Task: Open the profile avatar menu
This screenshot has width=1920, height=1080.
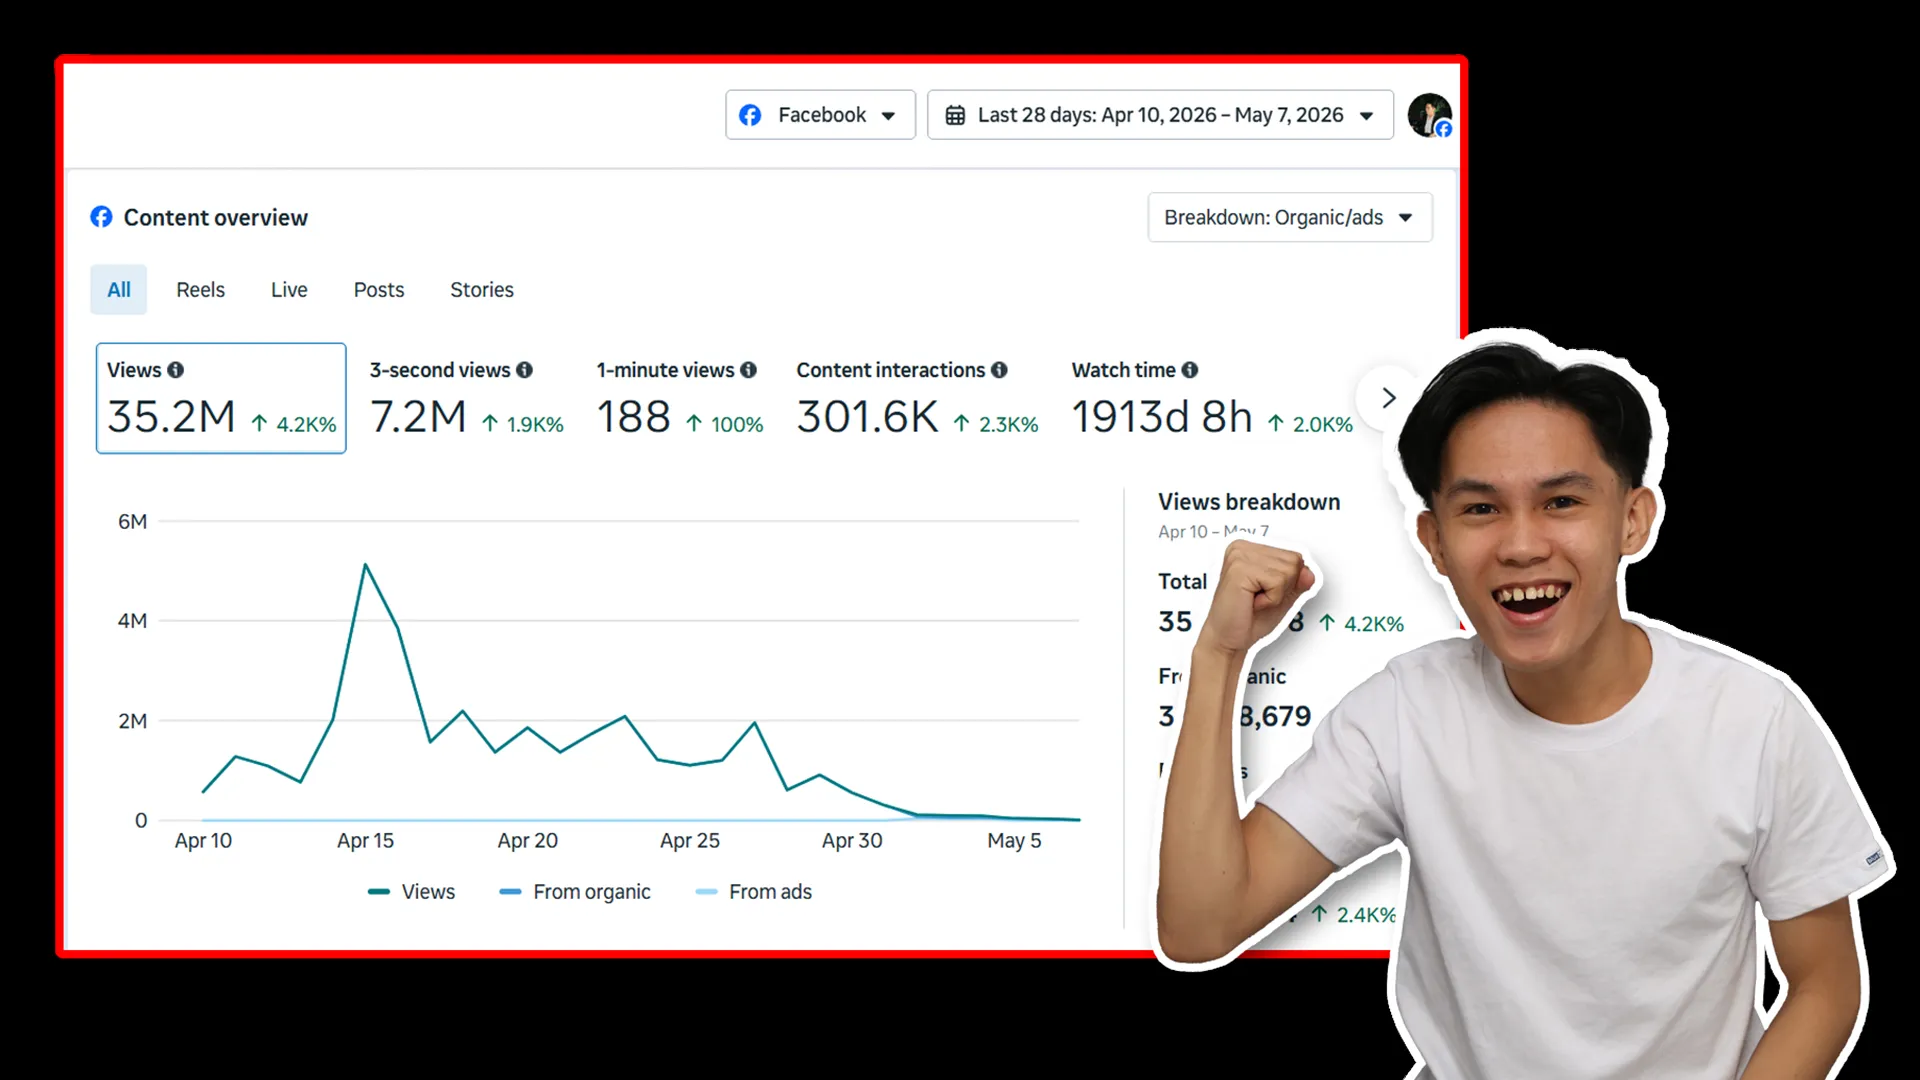Action: click(x=1430, y=115)
